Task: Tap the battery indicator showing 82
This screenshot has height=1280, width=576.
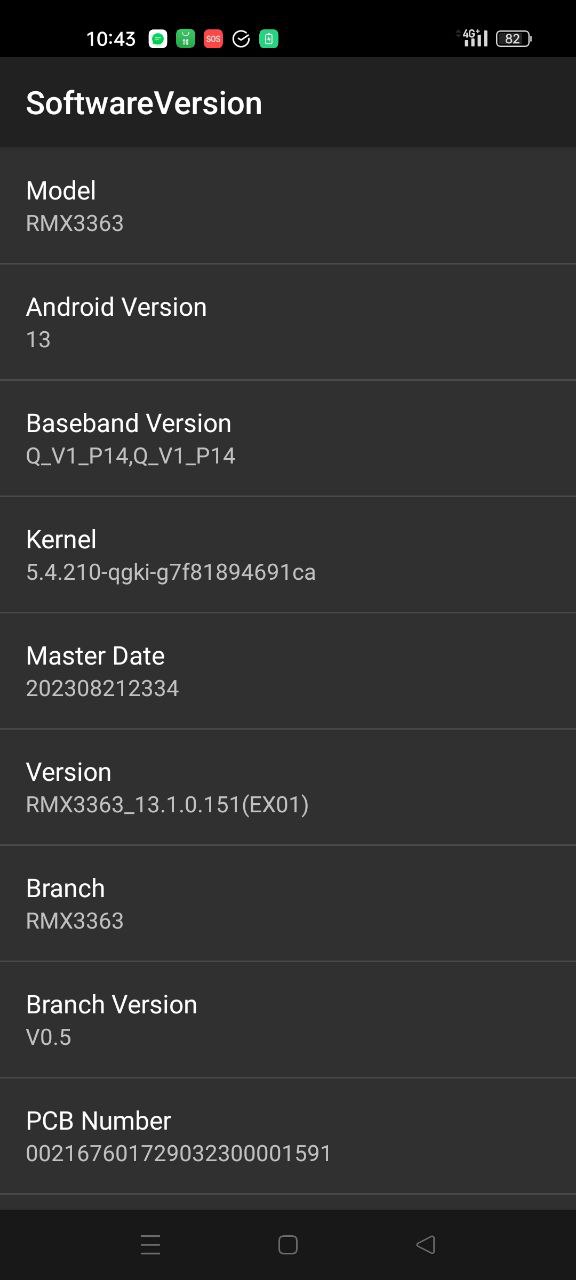Action: click(513, 39)
